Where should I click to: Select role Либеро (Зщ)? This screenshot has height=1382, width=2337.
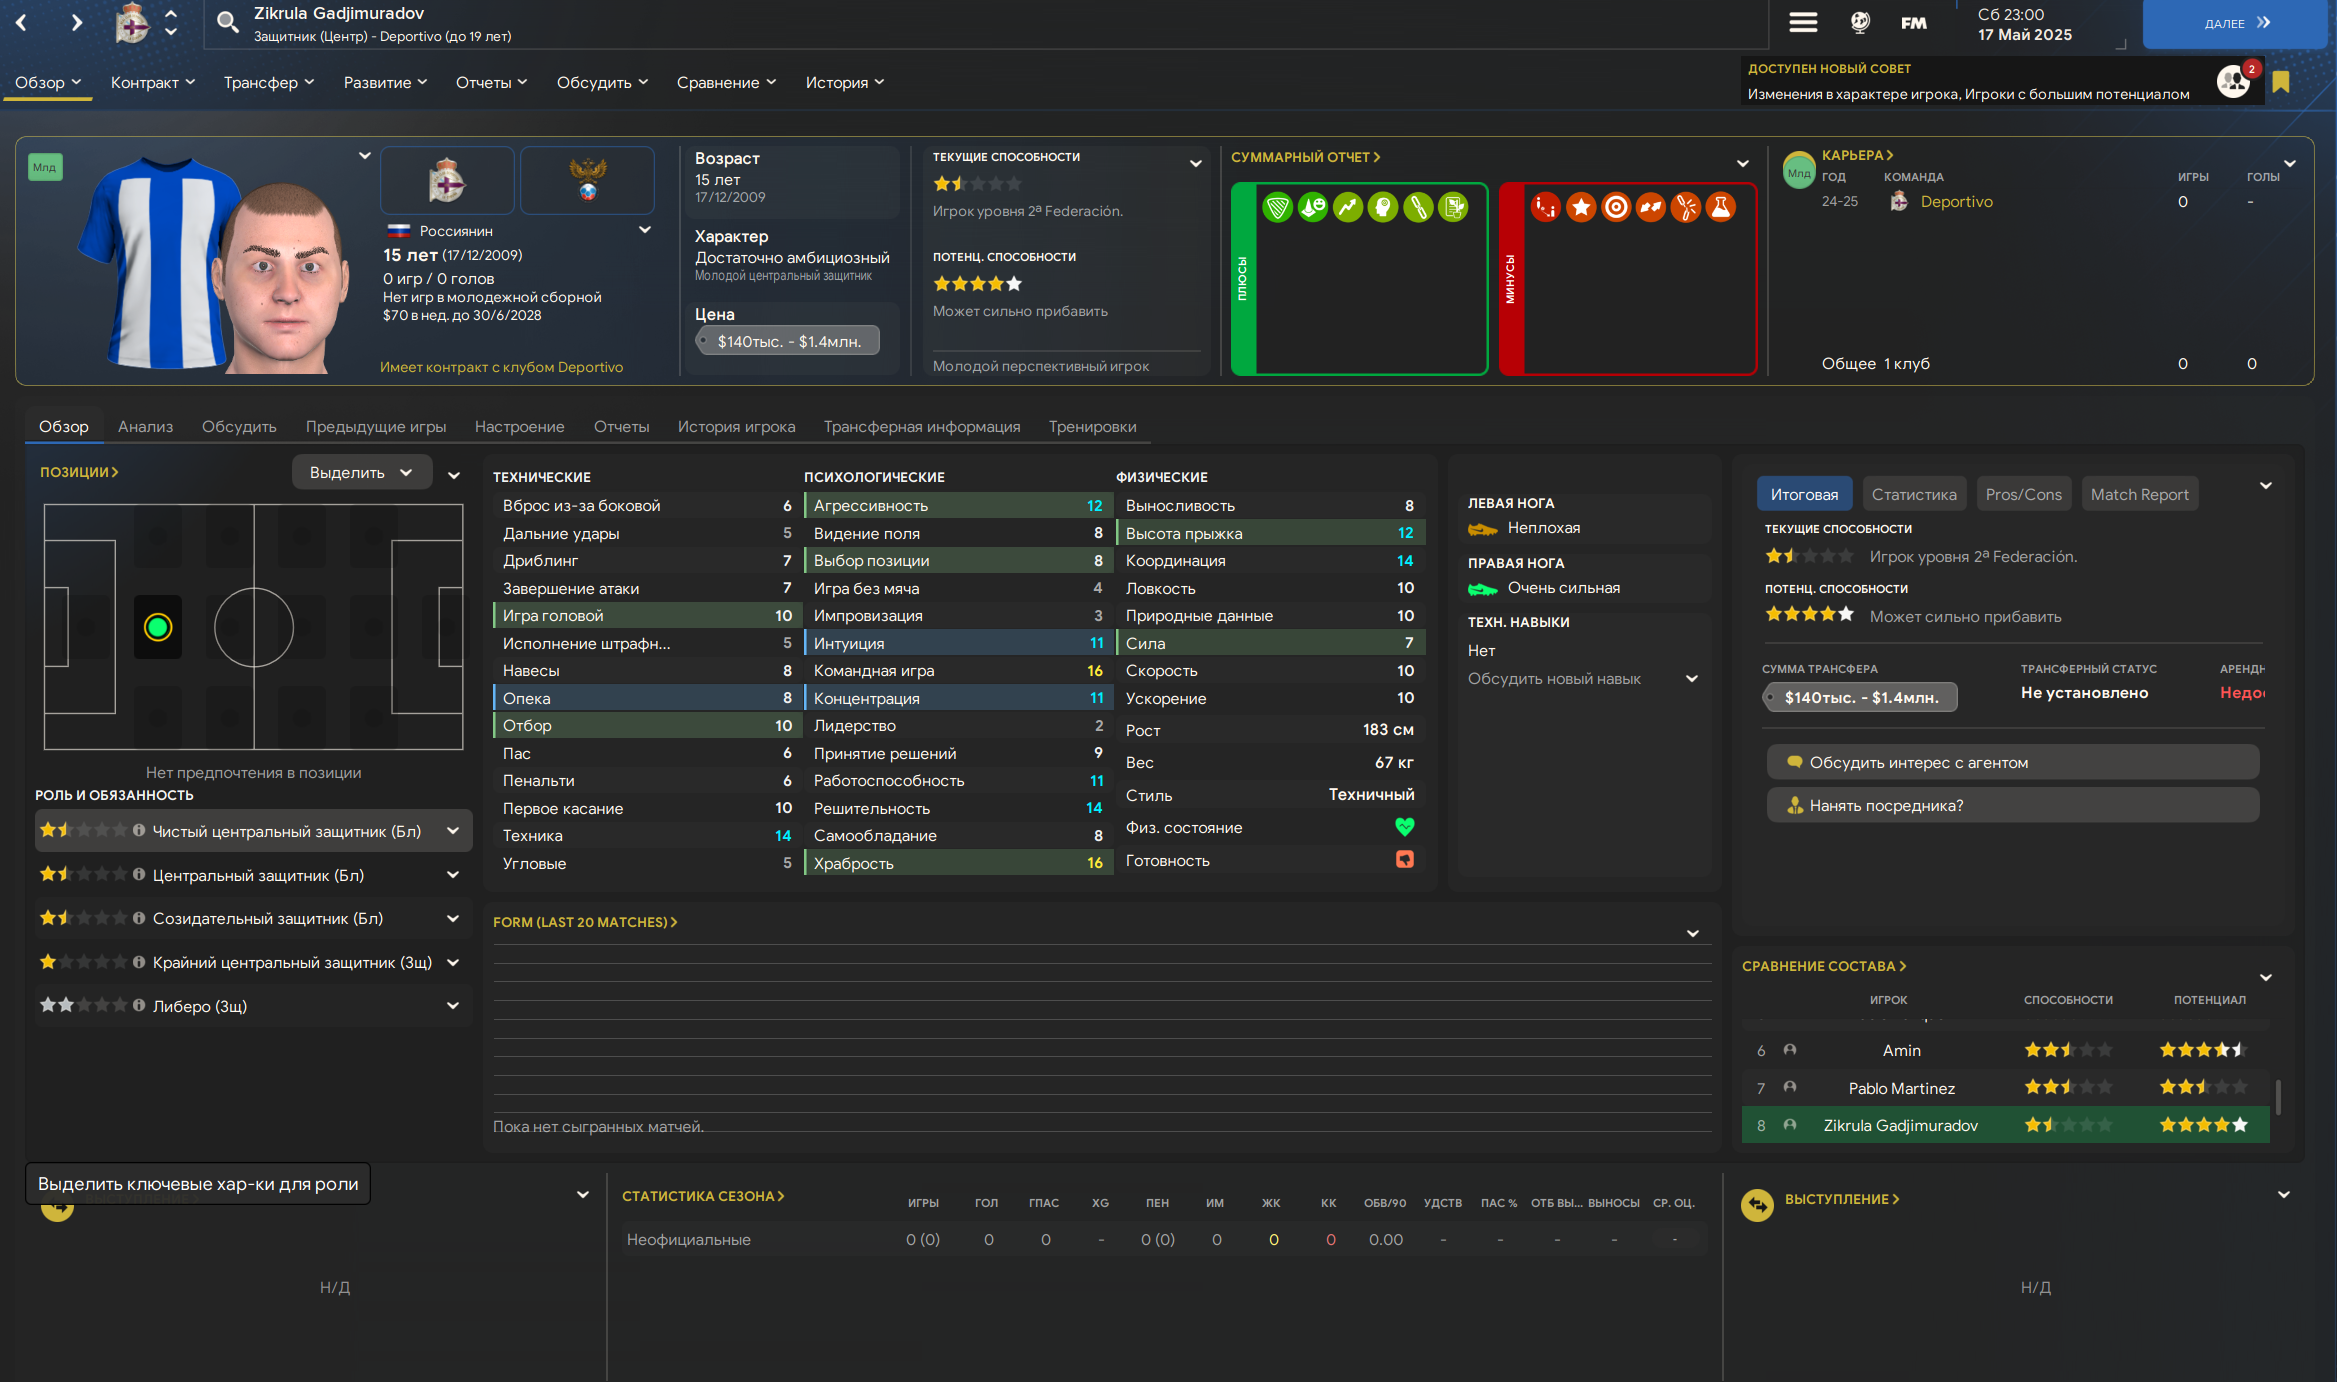(200, 1006)
